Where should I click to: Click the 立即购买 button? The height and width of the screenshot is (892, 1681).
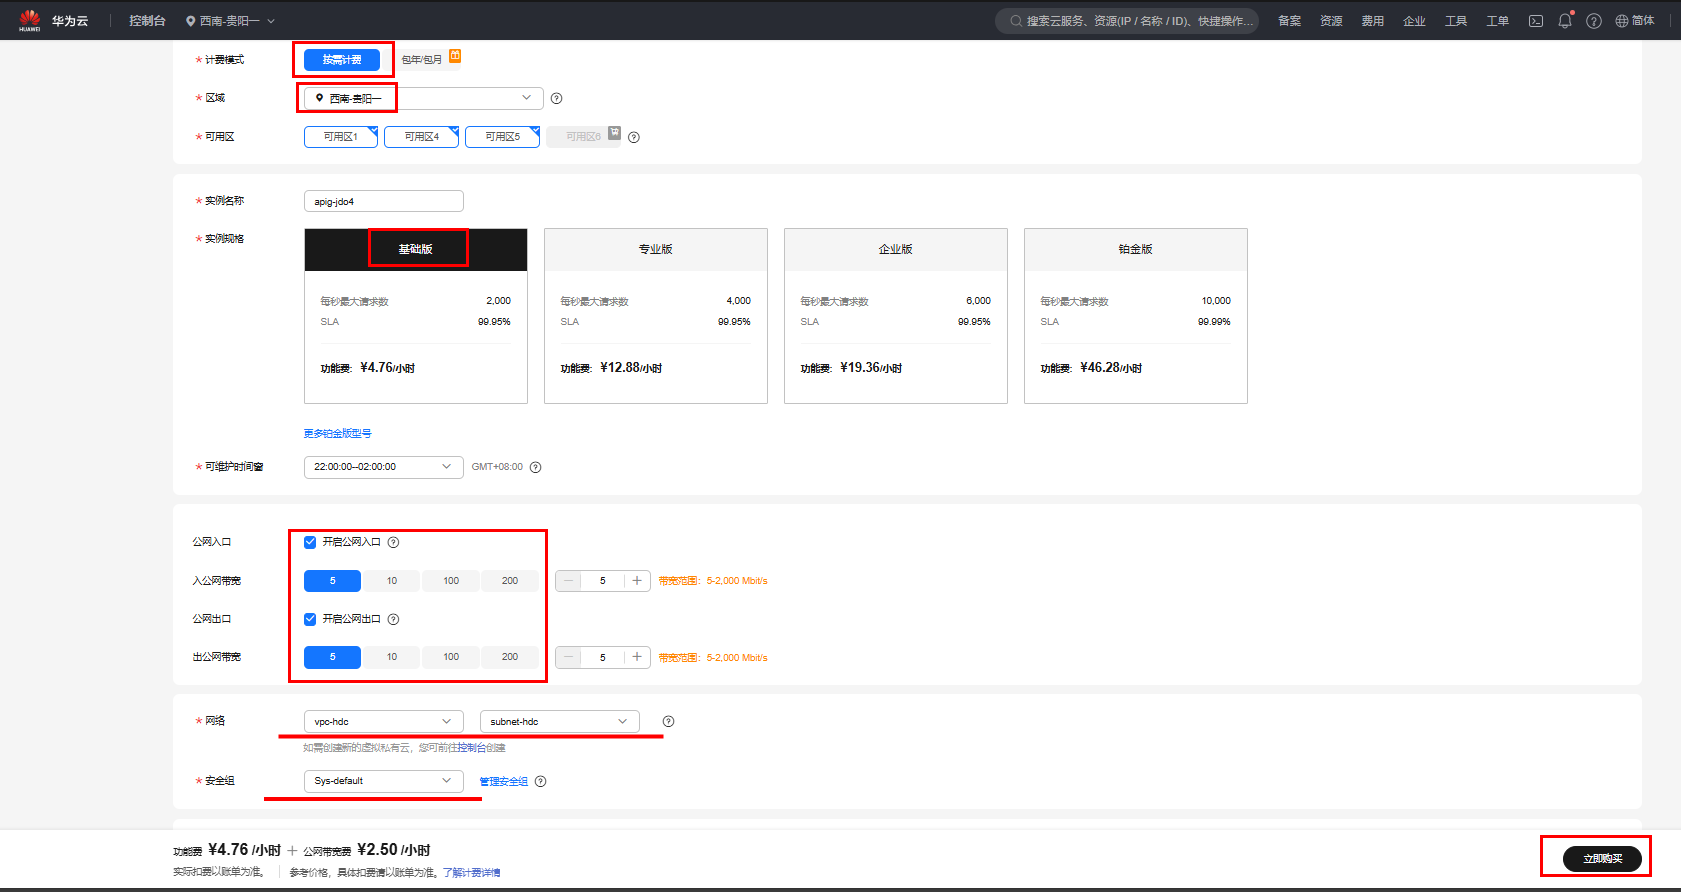tap(1602, 858)
